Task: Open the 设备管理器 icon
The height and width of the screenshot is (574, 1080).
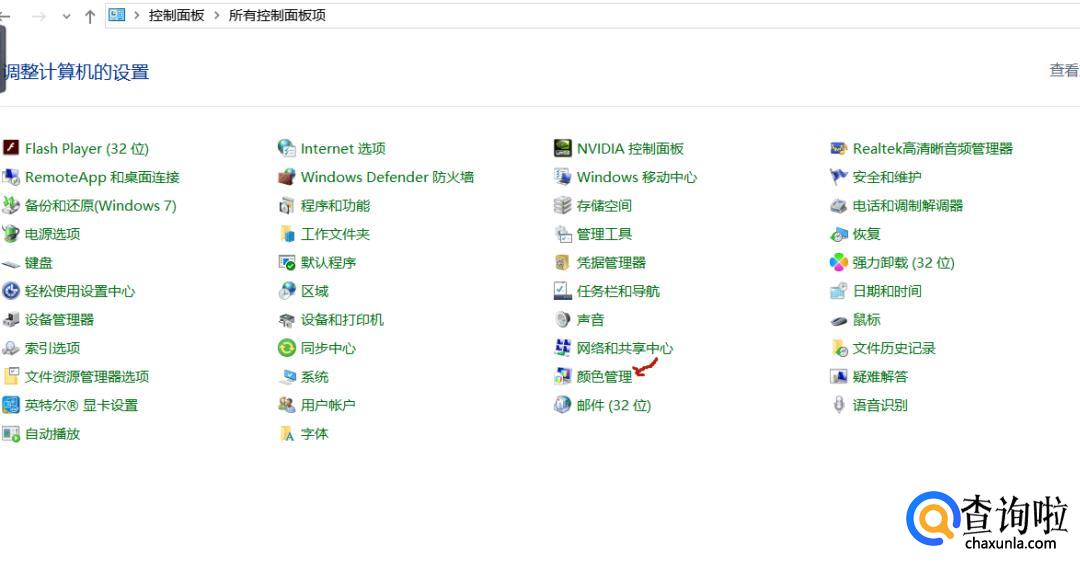Action: tap(11, 320)
